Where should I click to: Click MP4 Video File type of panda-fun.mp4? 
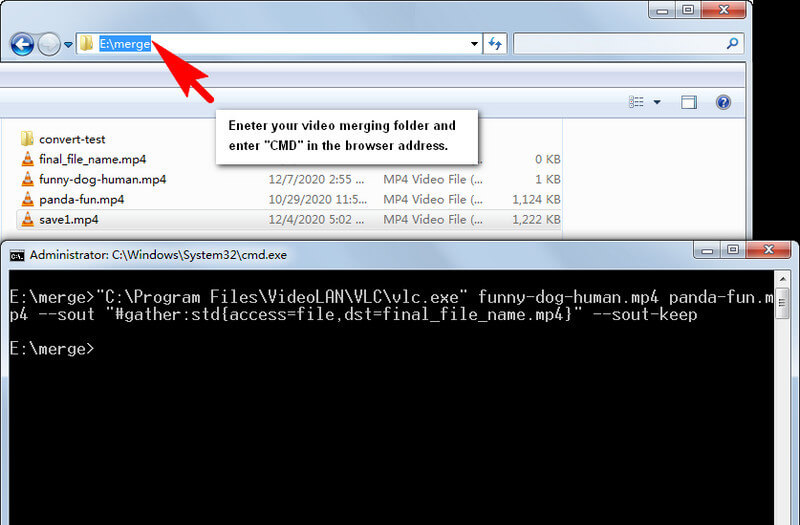[x=433, y=199]
